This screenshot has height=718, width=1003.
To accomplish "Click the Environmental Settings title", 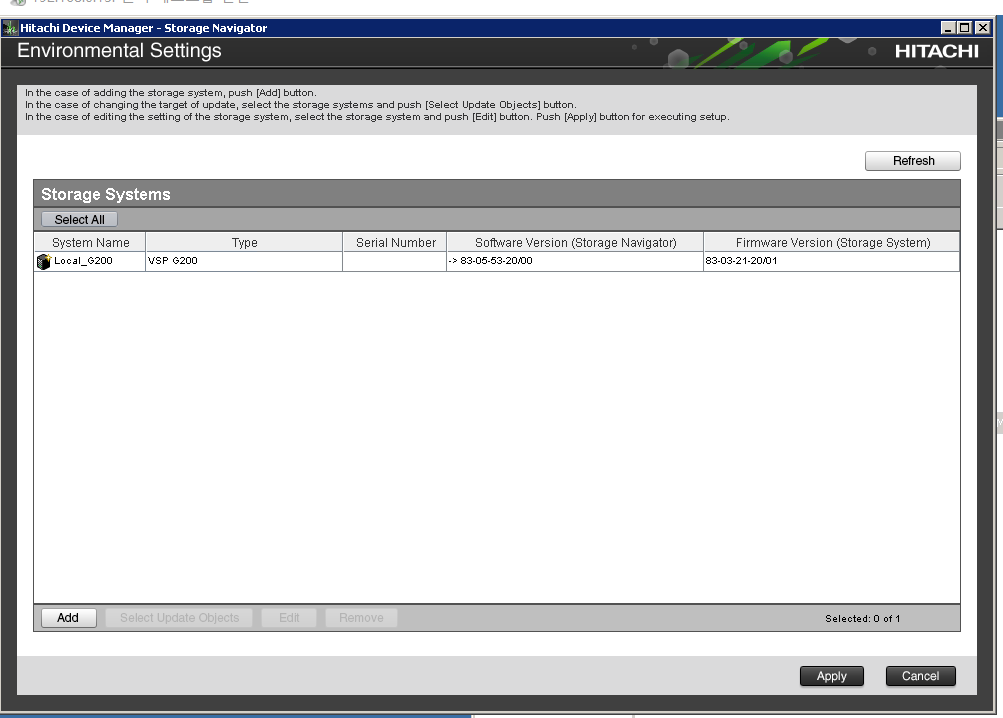I will coord(119,51).
